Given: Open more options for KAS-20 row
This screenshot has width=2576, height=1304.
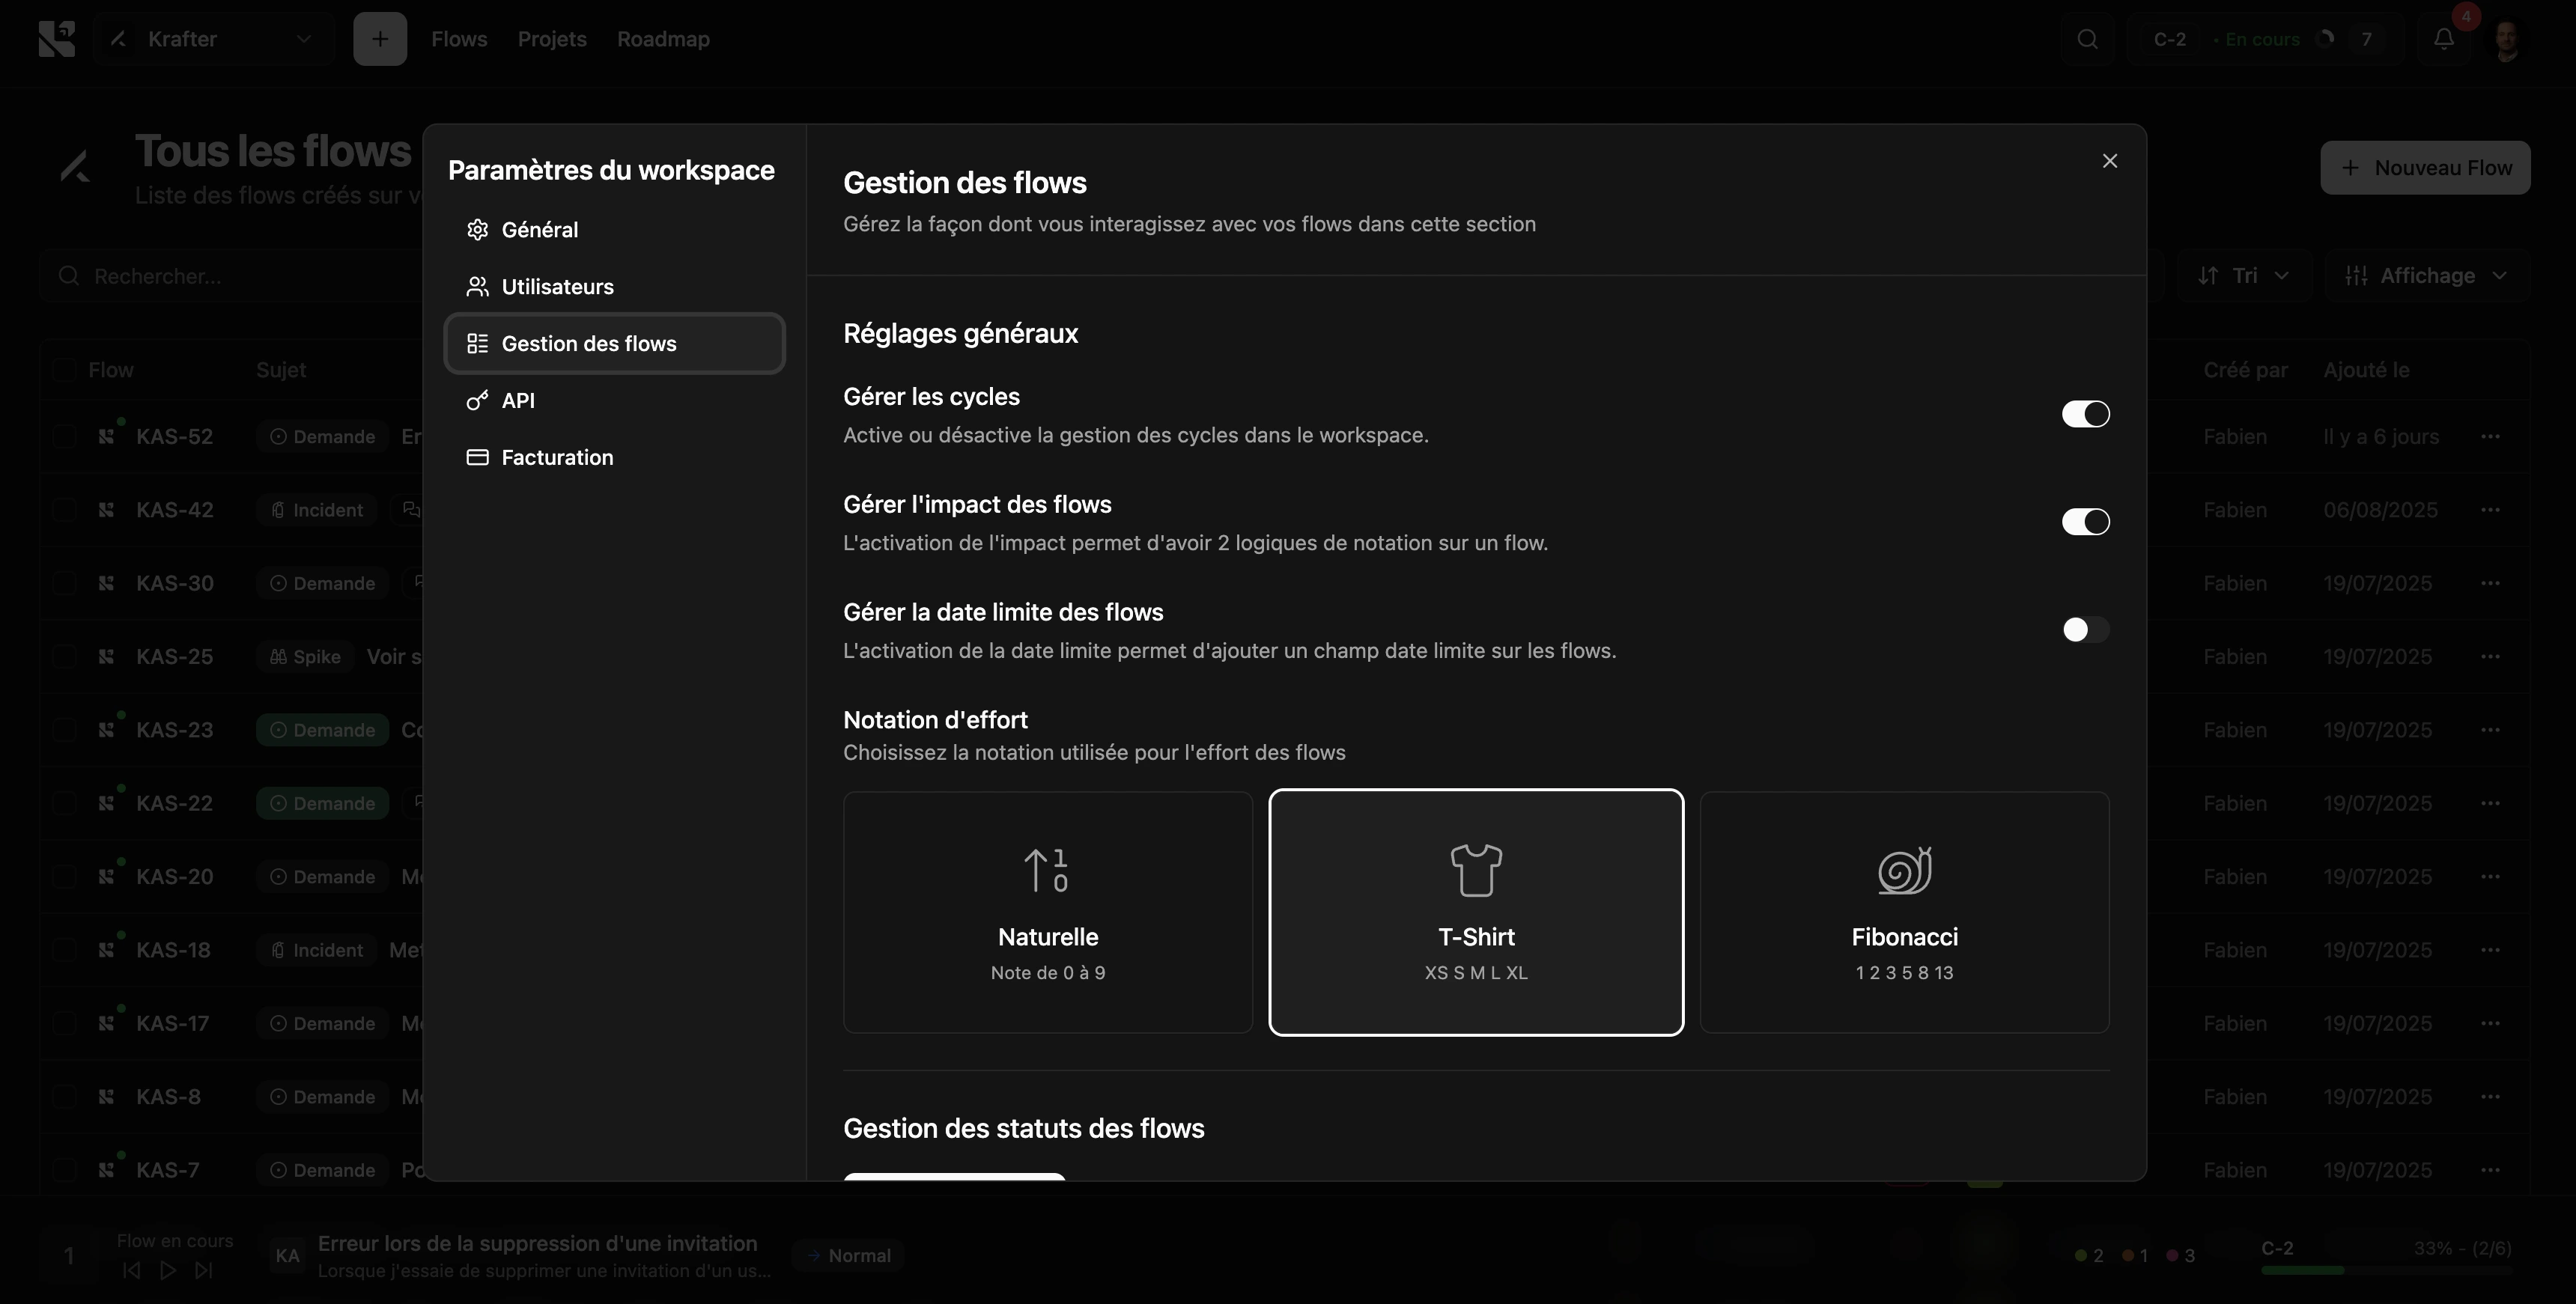Looking at the screenshot, I should pos(2490,877).
